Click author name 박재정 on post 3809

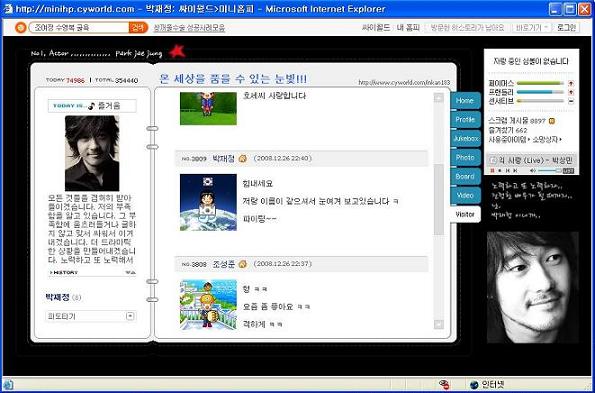[224, 158]
